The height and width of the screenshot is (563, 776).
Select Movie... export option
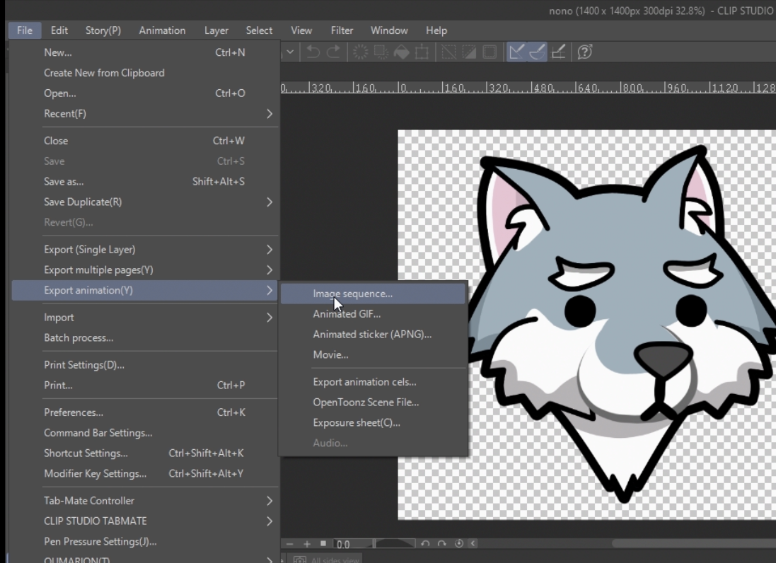tap(330, 355)
